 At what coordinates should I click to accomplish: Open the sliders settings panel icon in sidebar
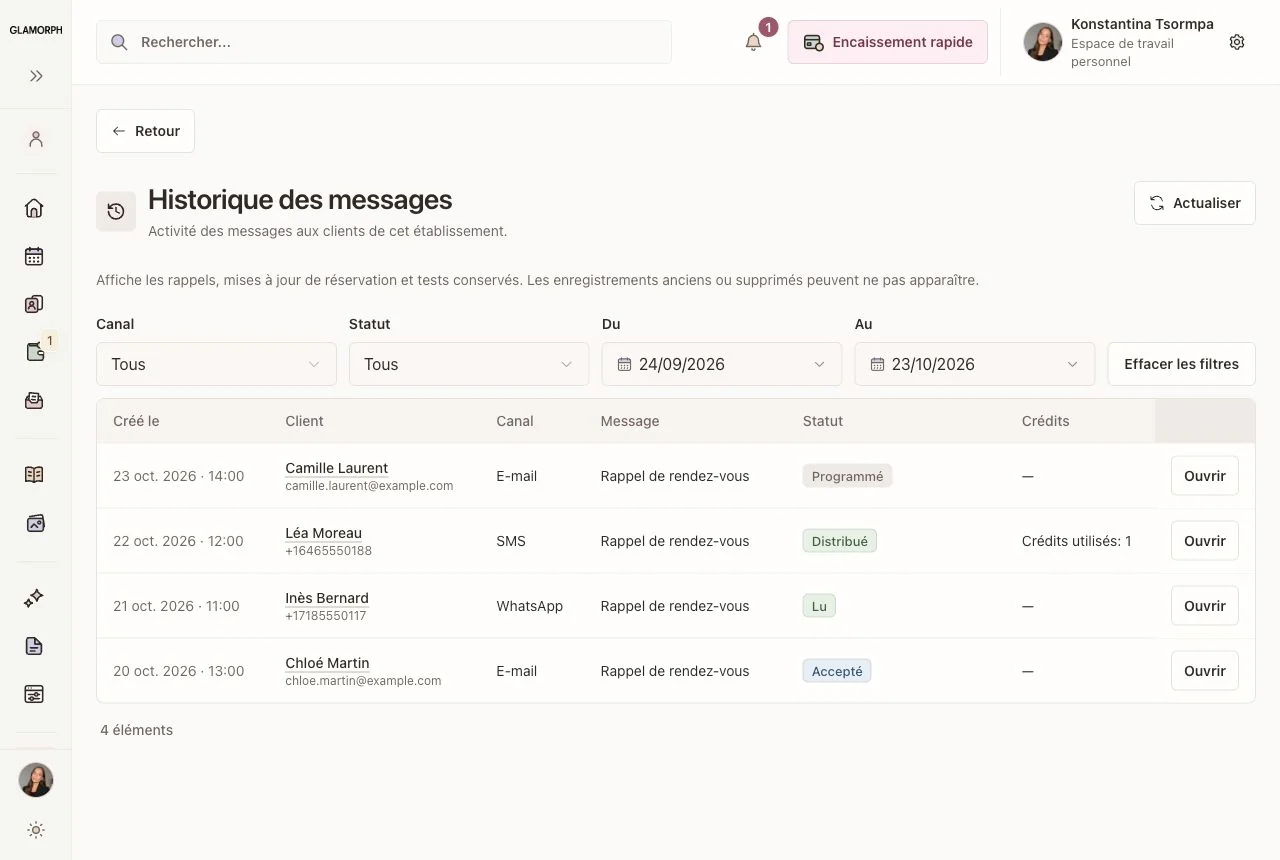pyautogui.click(x=34, y=694)
